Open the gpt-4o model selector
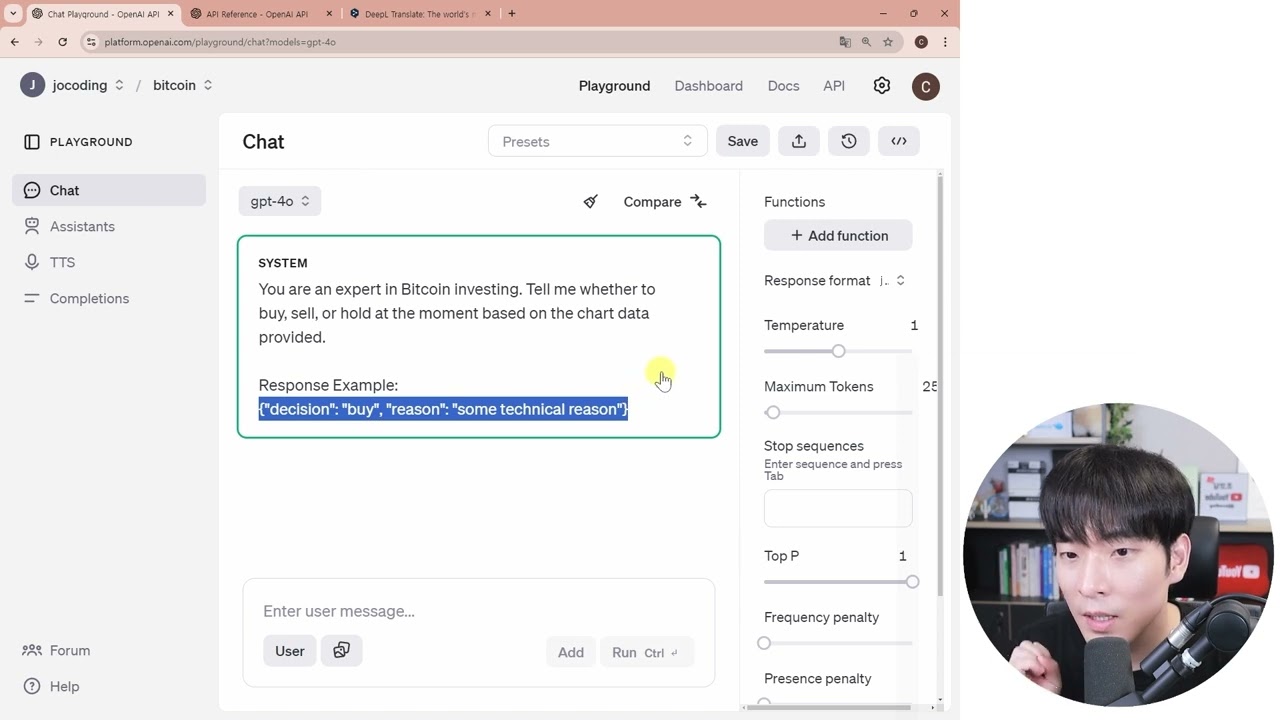1280x720 pixels. [280, 201]
